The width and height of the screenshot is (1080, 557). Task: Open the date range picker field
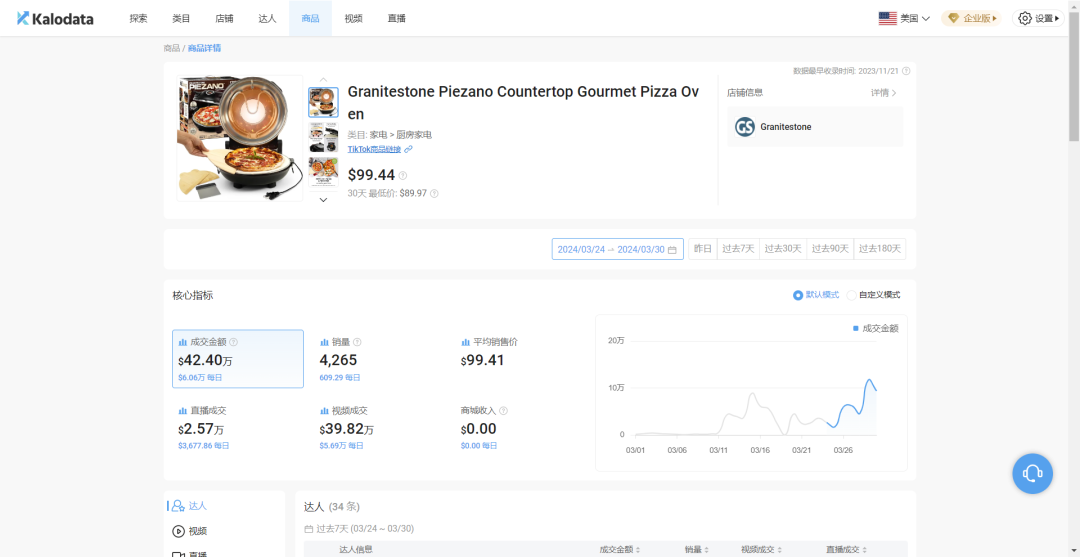(x=618, y=249)
